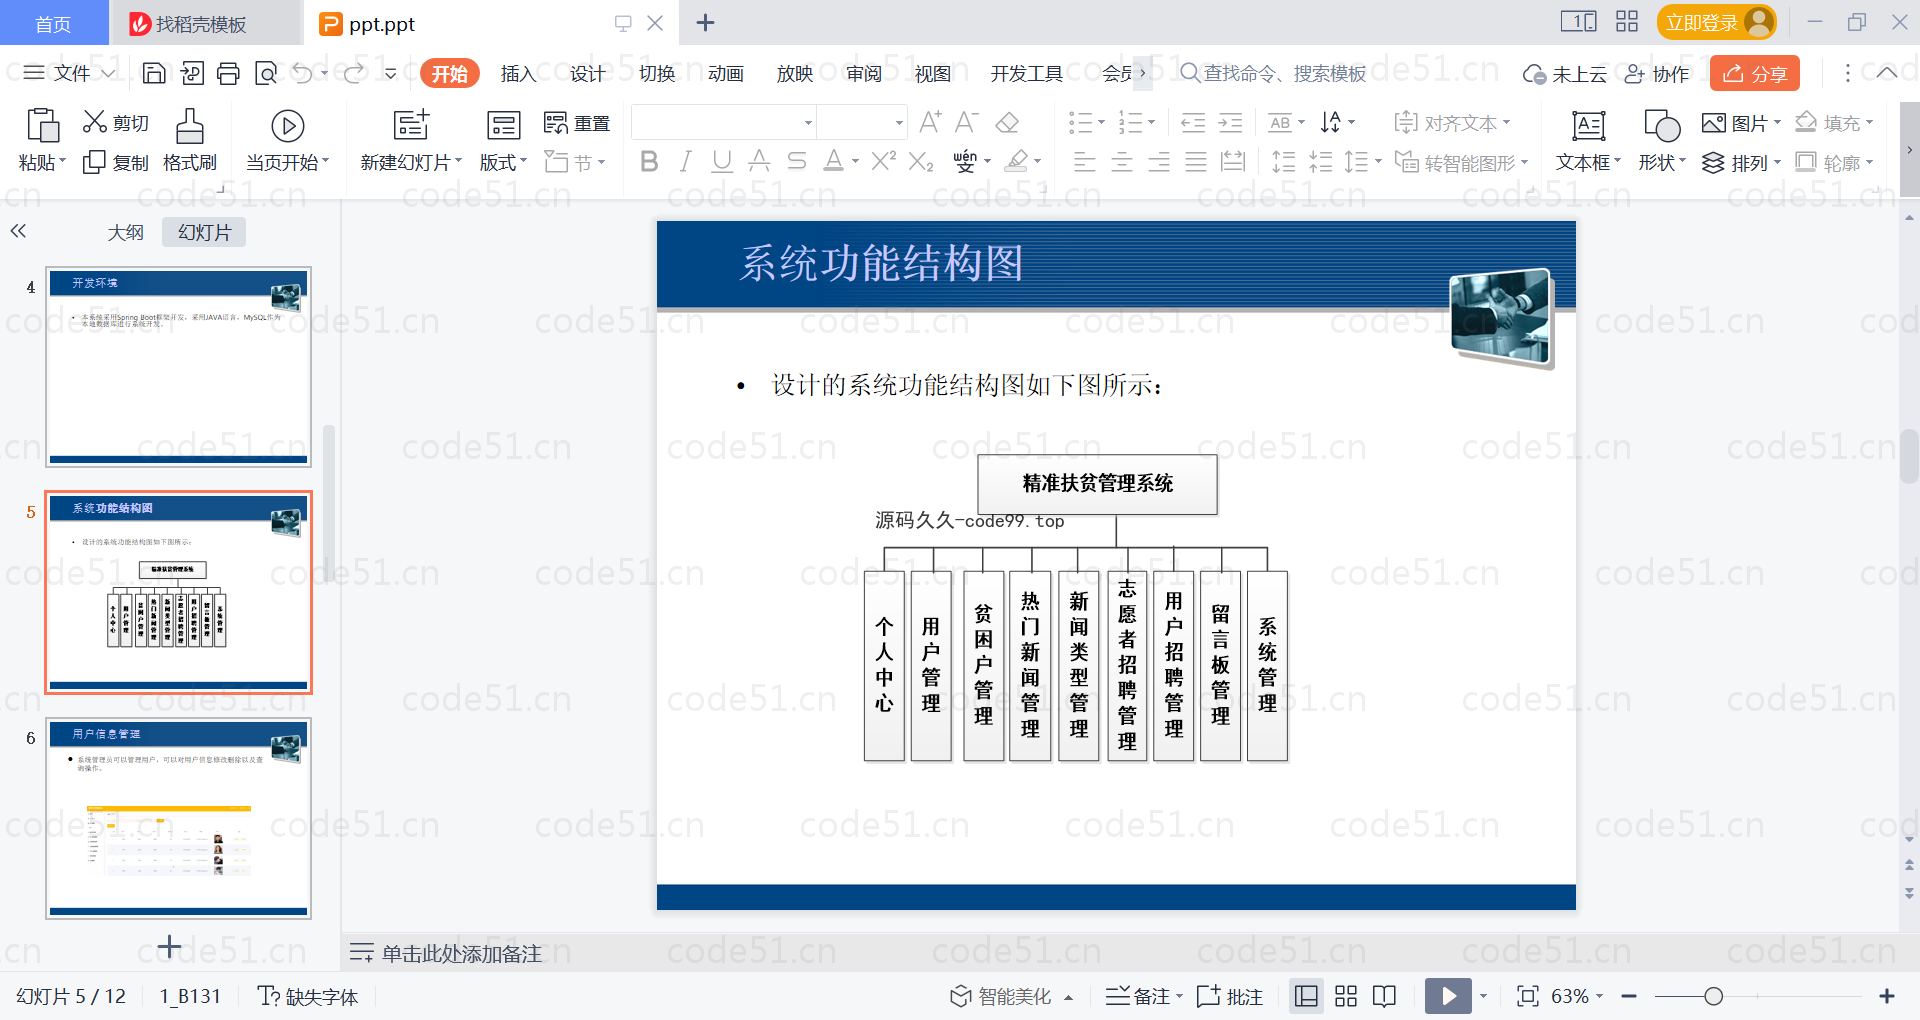This screenshot has height=1020, width=1920.
Task: Switch to slide sorter view
Action: point(1346,996)
